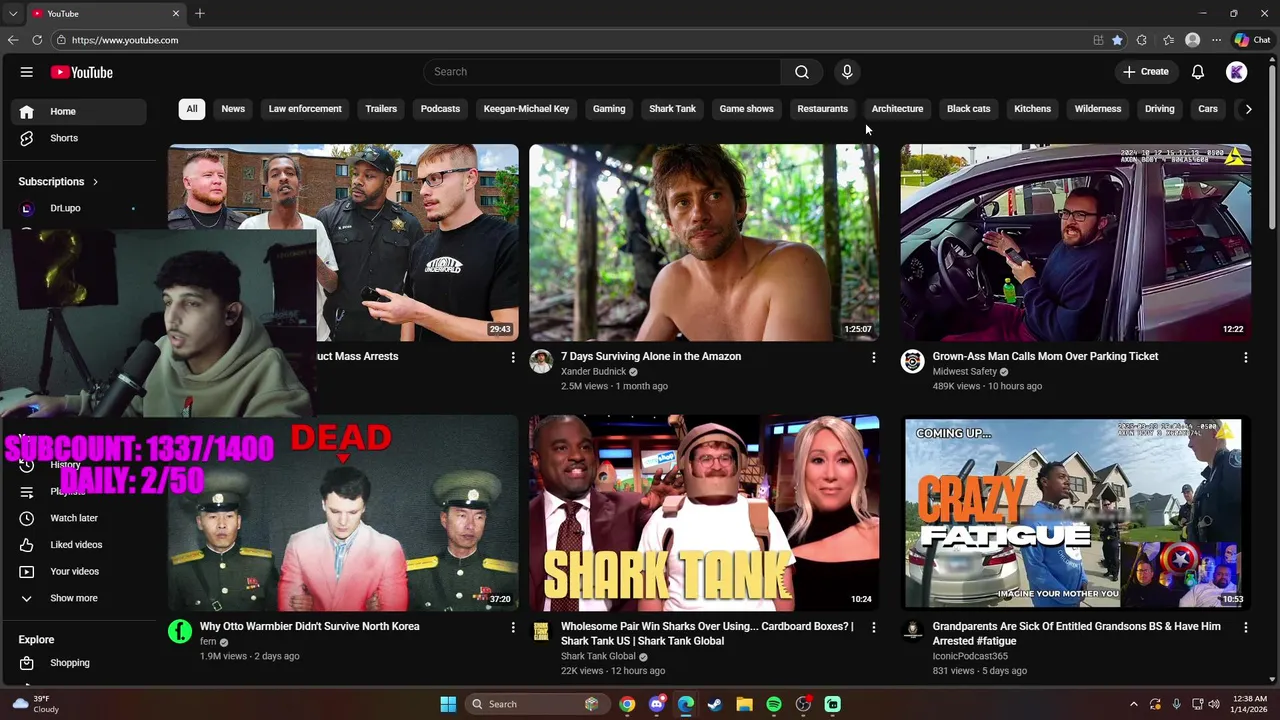Select the Law enforcement chip
This screenshot has width=1280, height=720.
click(x=305, y=109)
